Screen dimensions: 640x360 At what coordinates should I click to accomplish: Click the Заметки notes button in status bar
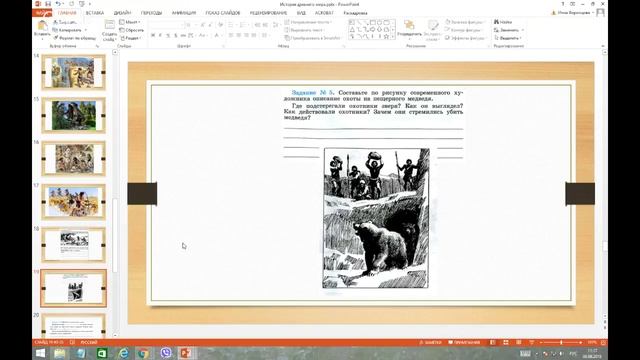click(x=431, y=342)
